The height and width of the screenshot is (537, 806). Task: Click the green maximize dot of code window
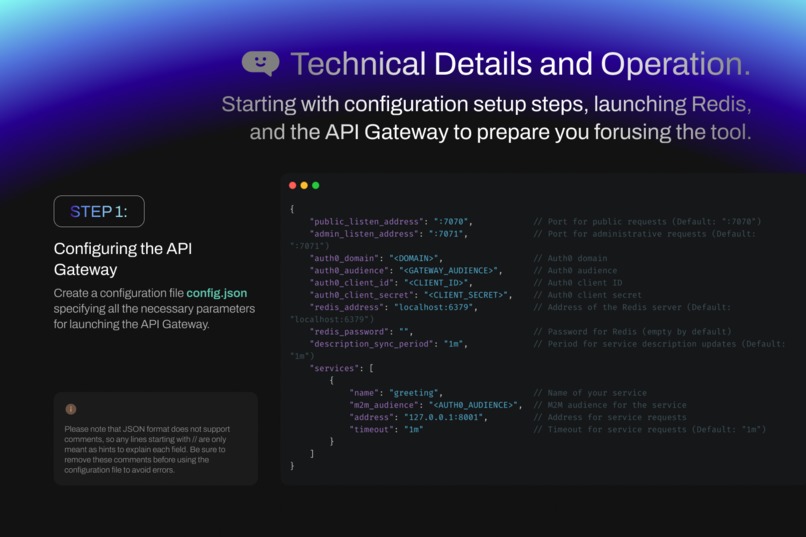pos(316,186)
